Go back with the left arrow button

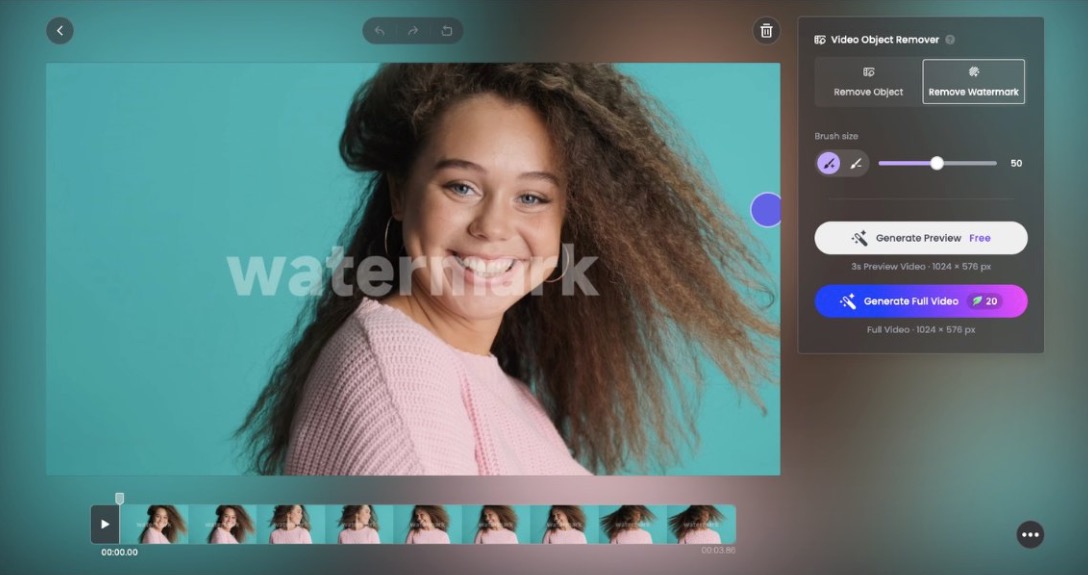click(x=60, y=31)
